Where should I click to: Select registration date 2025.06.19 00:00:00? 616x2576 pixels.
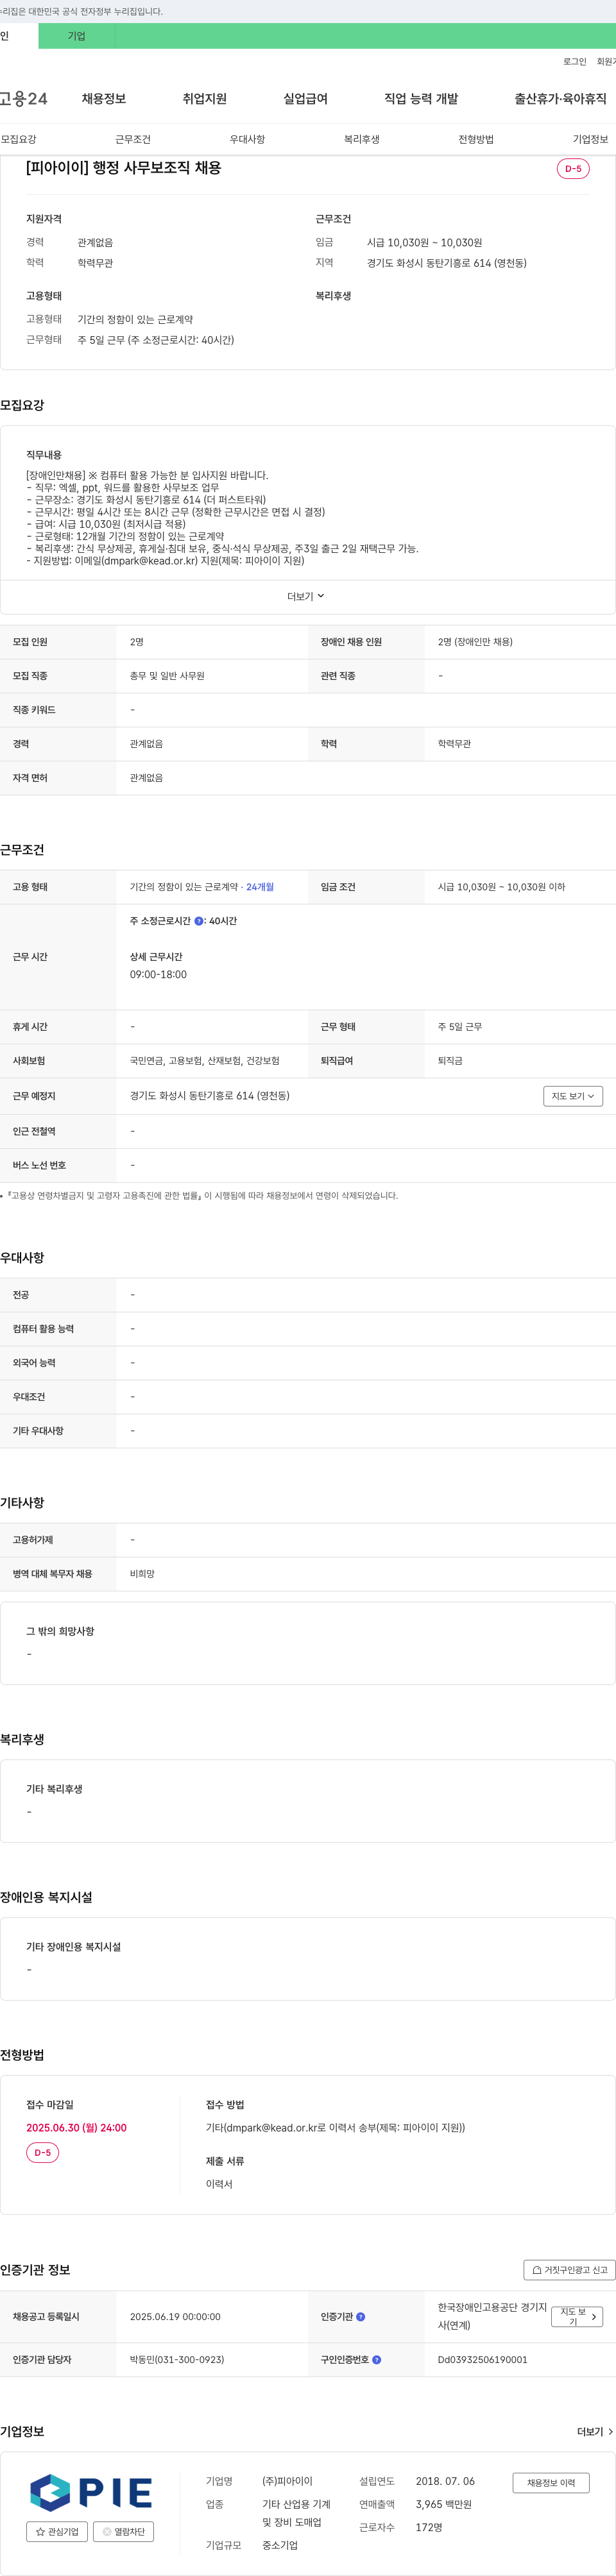tap(175, 2317)
